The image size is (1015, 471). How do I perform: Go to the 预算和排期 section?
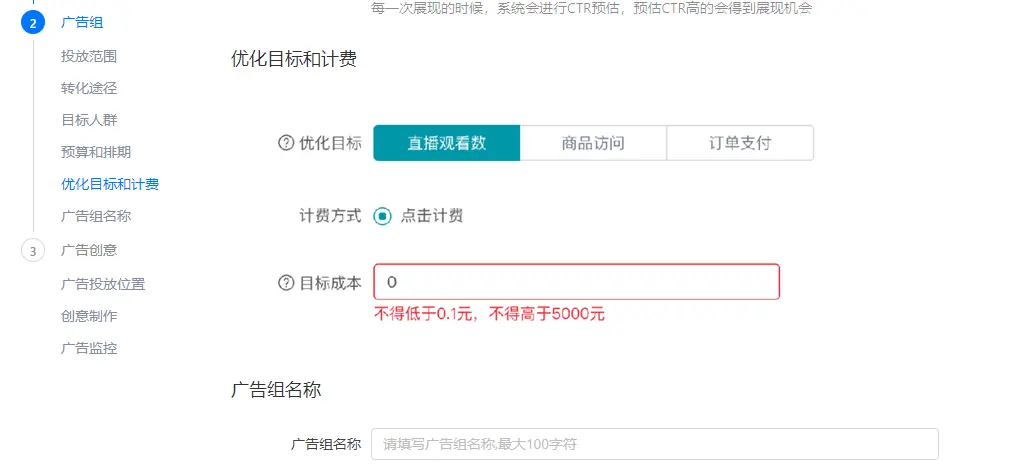tap(96, 152)
